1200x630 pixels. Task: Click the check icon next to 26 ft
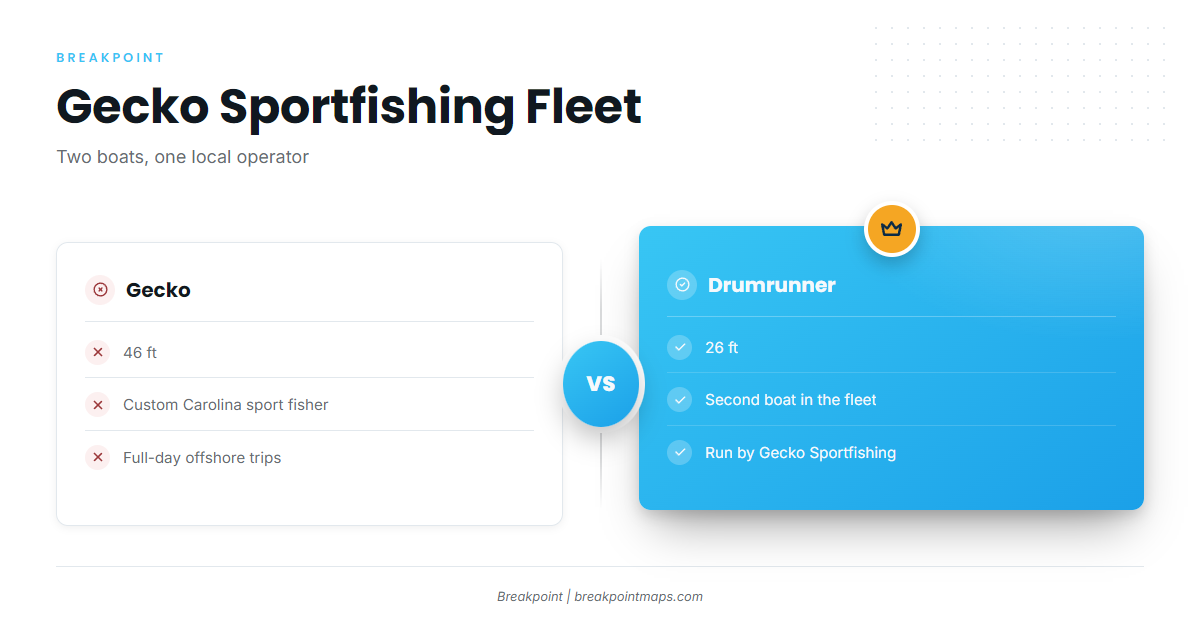[x=680, y=347]
